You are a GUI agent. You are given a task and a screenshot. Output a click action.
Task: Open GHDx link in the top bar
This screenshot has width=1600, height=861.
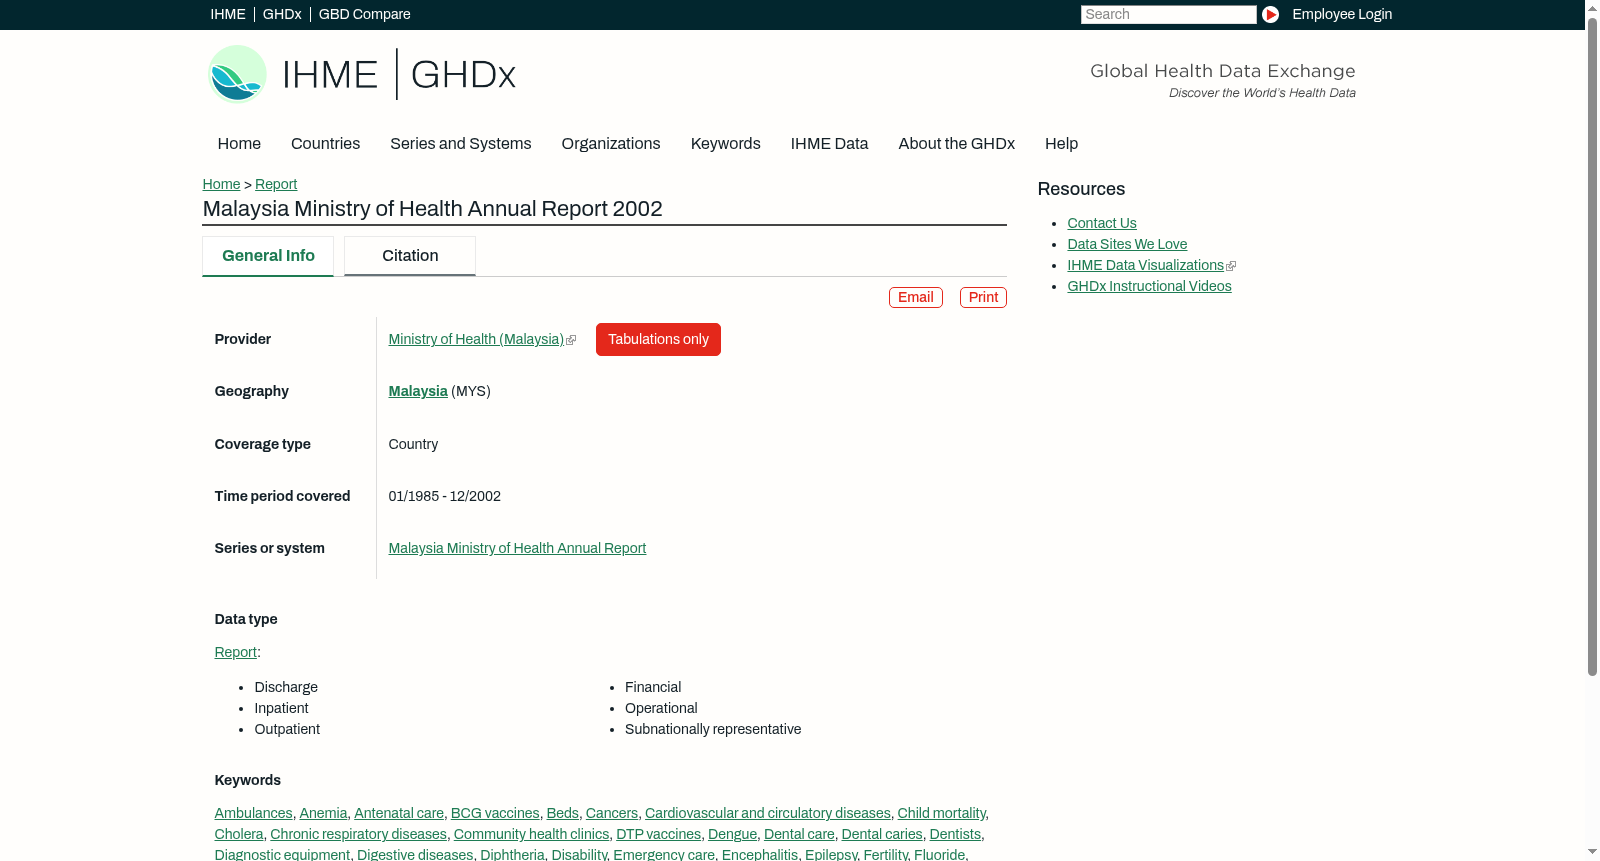[282, 14]
